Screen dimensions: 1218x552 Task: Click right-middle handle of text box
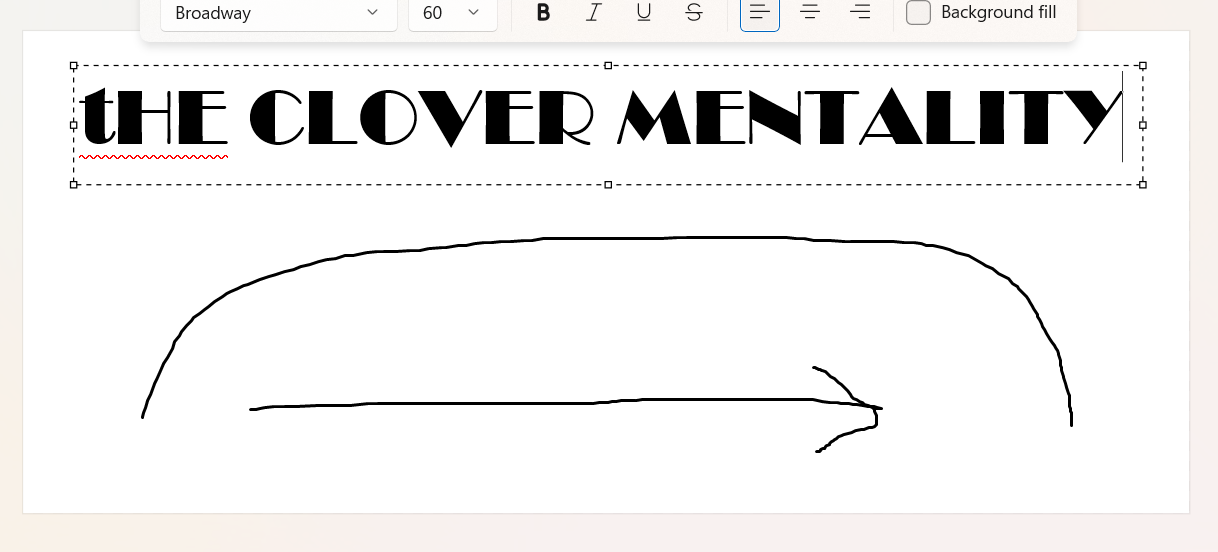click(1143, 125)
